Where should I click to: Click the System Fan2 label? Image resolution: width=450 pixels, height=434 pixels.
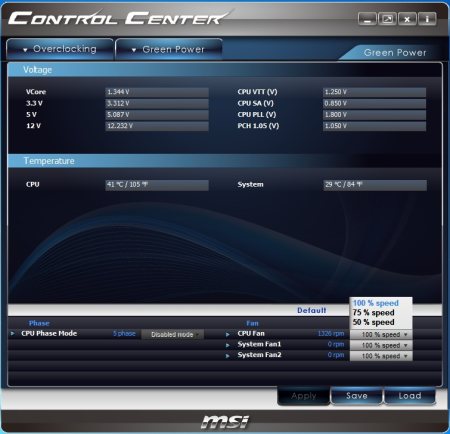[259, 355]
